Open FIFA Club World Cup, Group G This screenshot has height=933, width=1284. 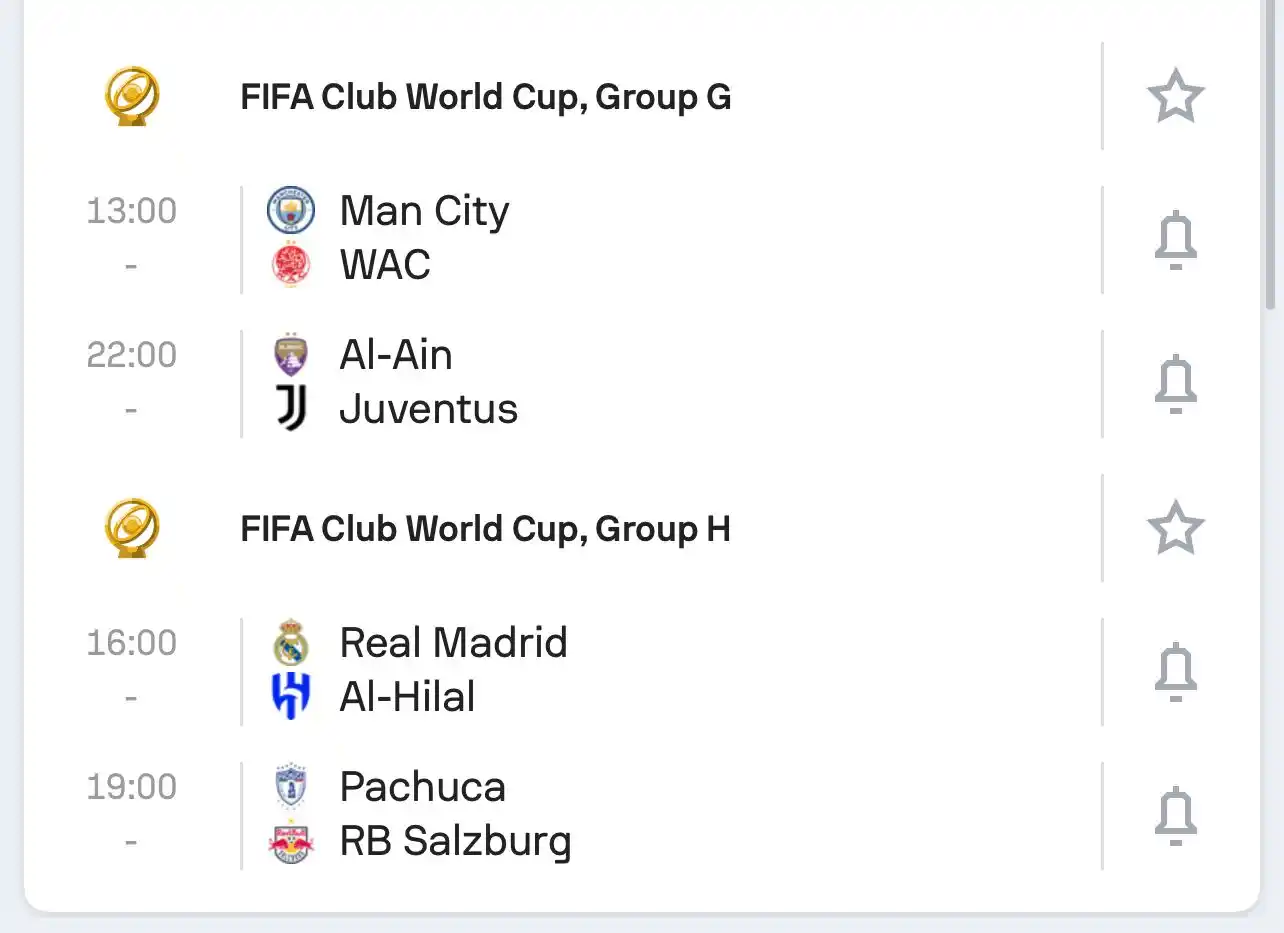[486, 97]
